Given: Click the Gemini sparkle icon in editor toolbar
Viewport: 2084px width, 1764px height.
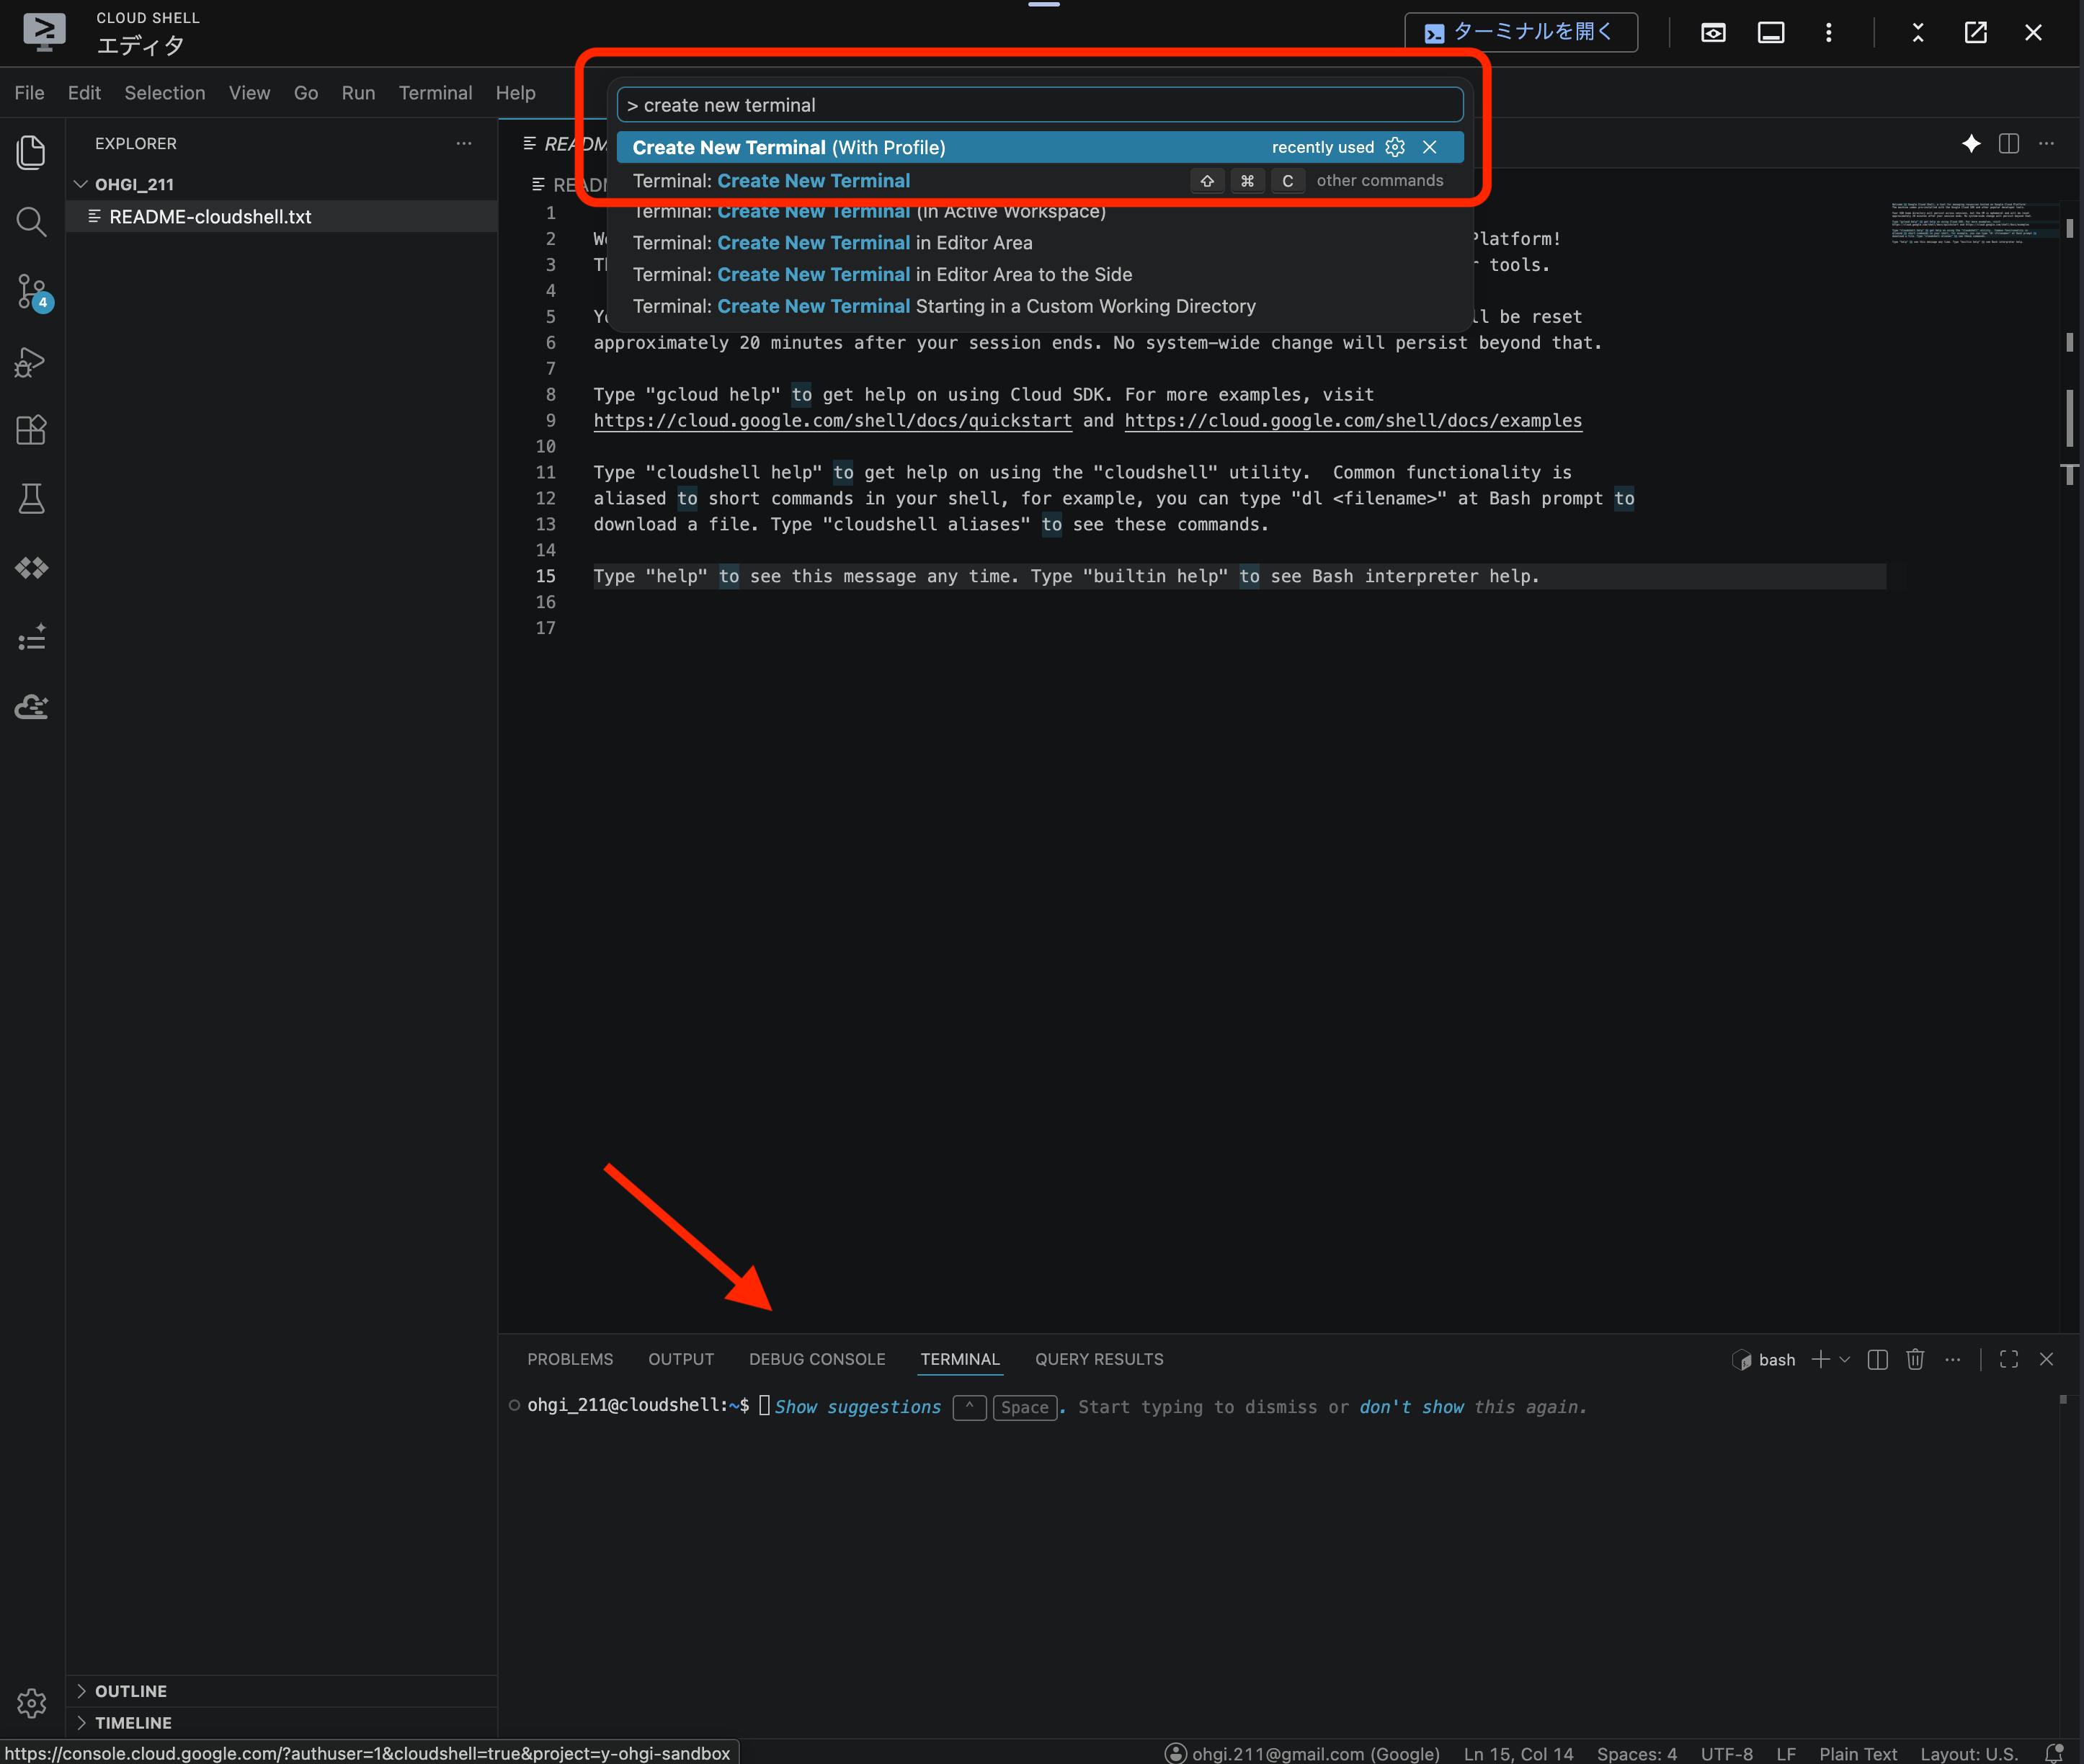Looking at the screenshot, I should (x=1971, y=144).
